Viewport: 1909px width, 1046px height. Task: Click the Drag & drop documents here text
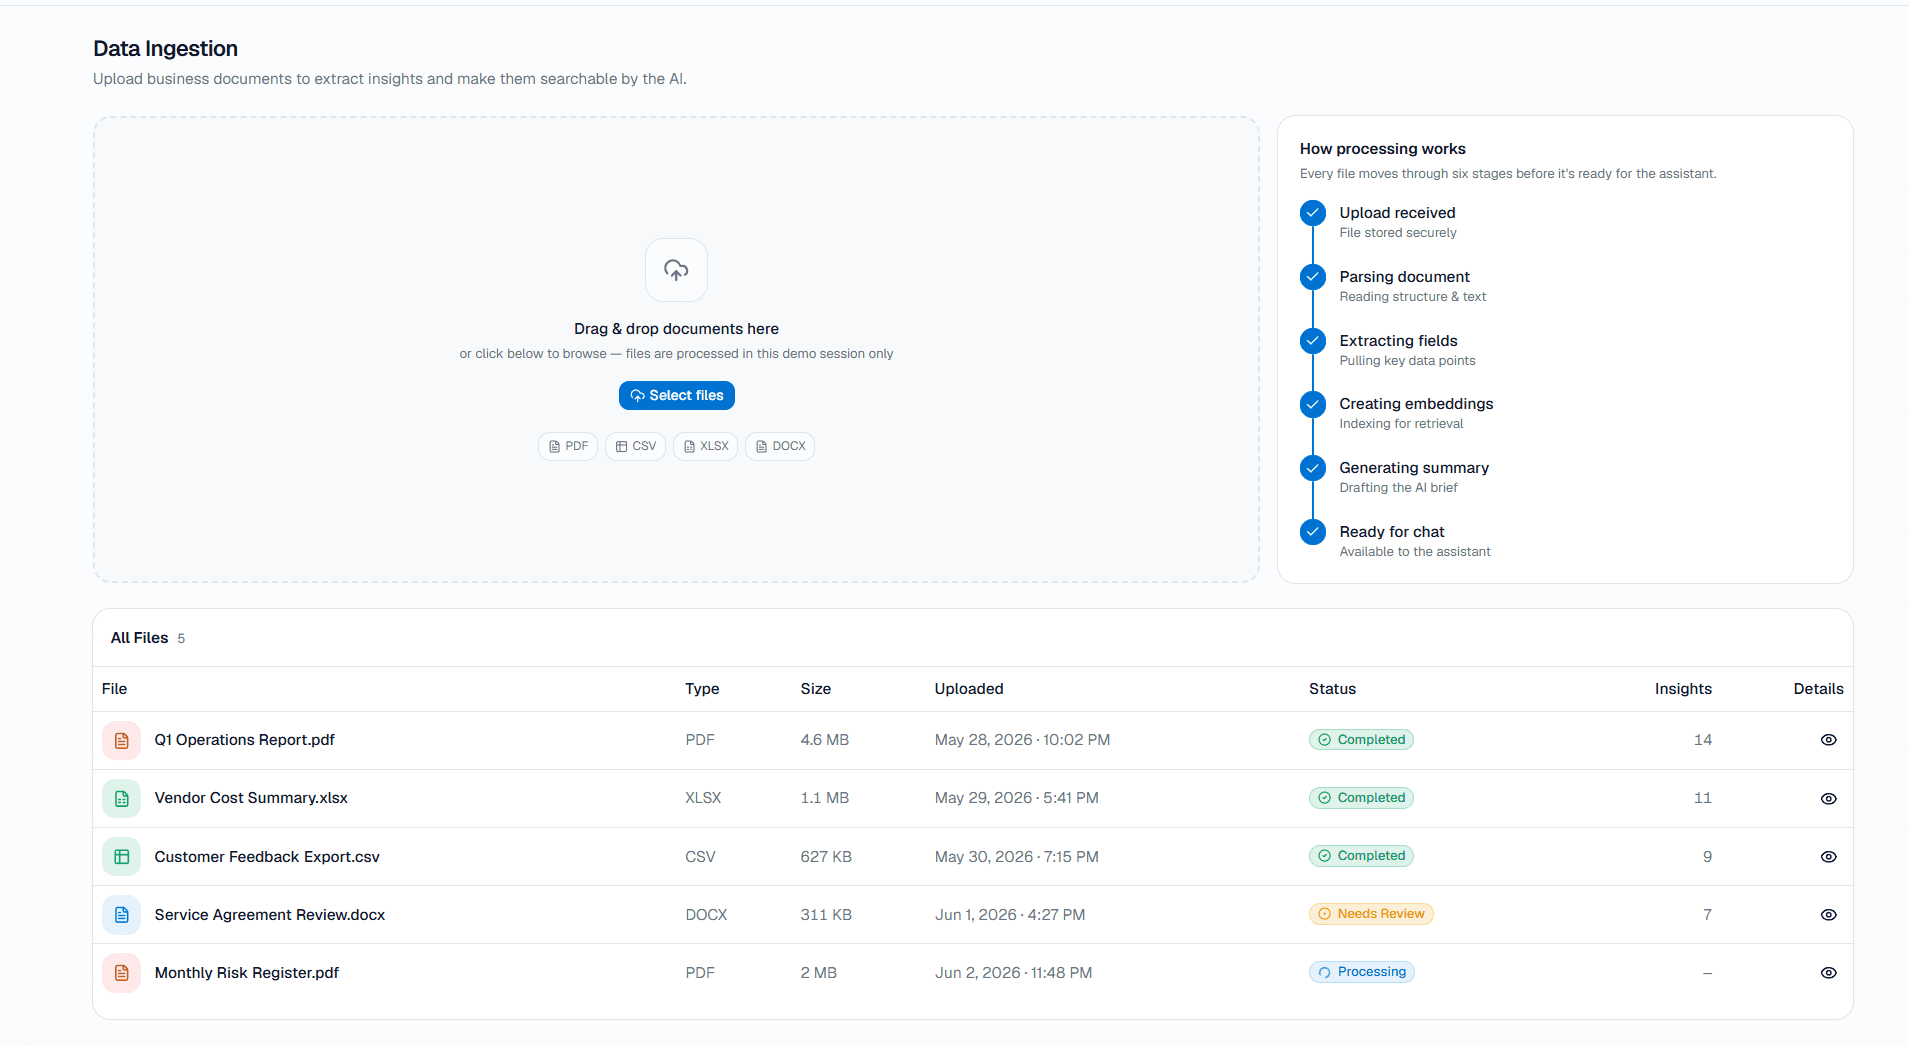click(x=676, y=329)
